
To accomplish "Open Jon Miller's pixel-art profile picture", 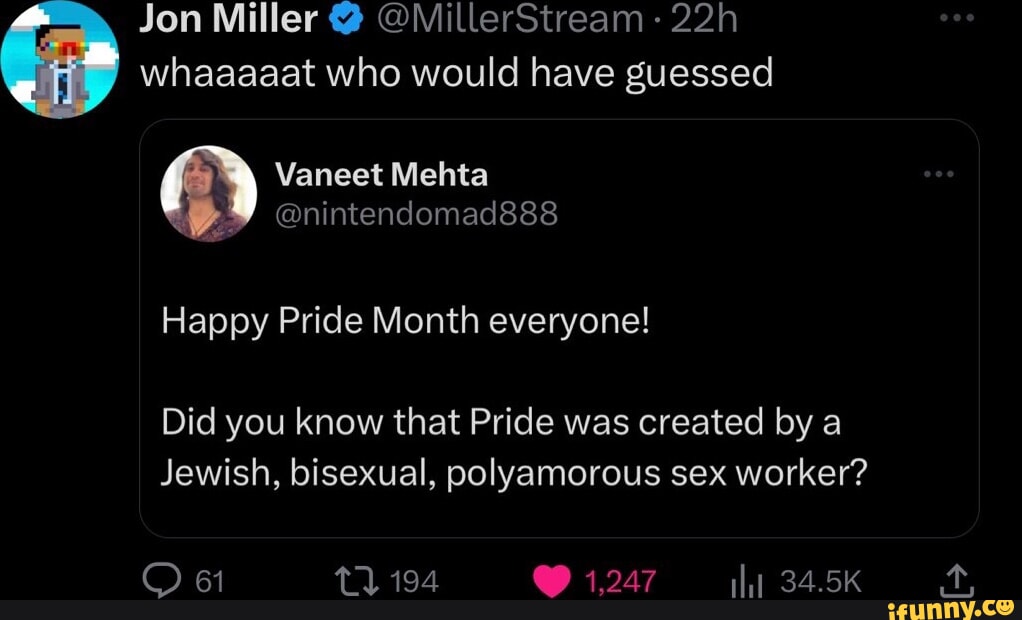I will (x=61, y=60).
